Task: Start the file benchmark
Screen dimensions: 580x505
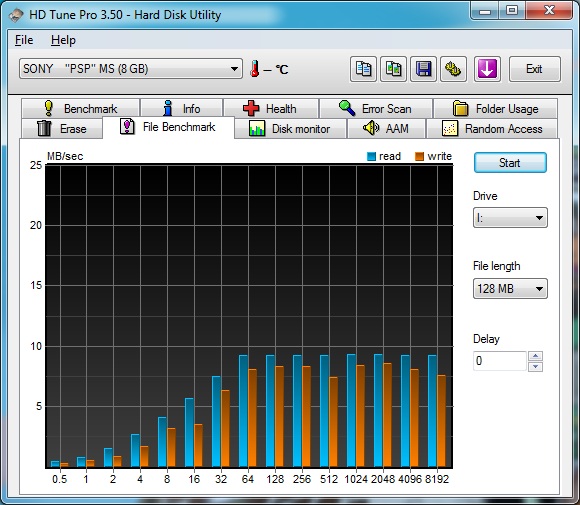Action: coord(510,163)
